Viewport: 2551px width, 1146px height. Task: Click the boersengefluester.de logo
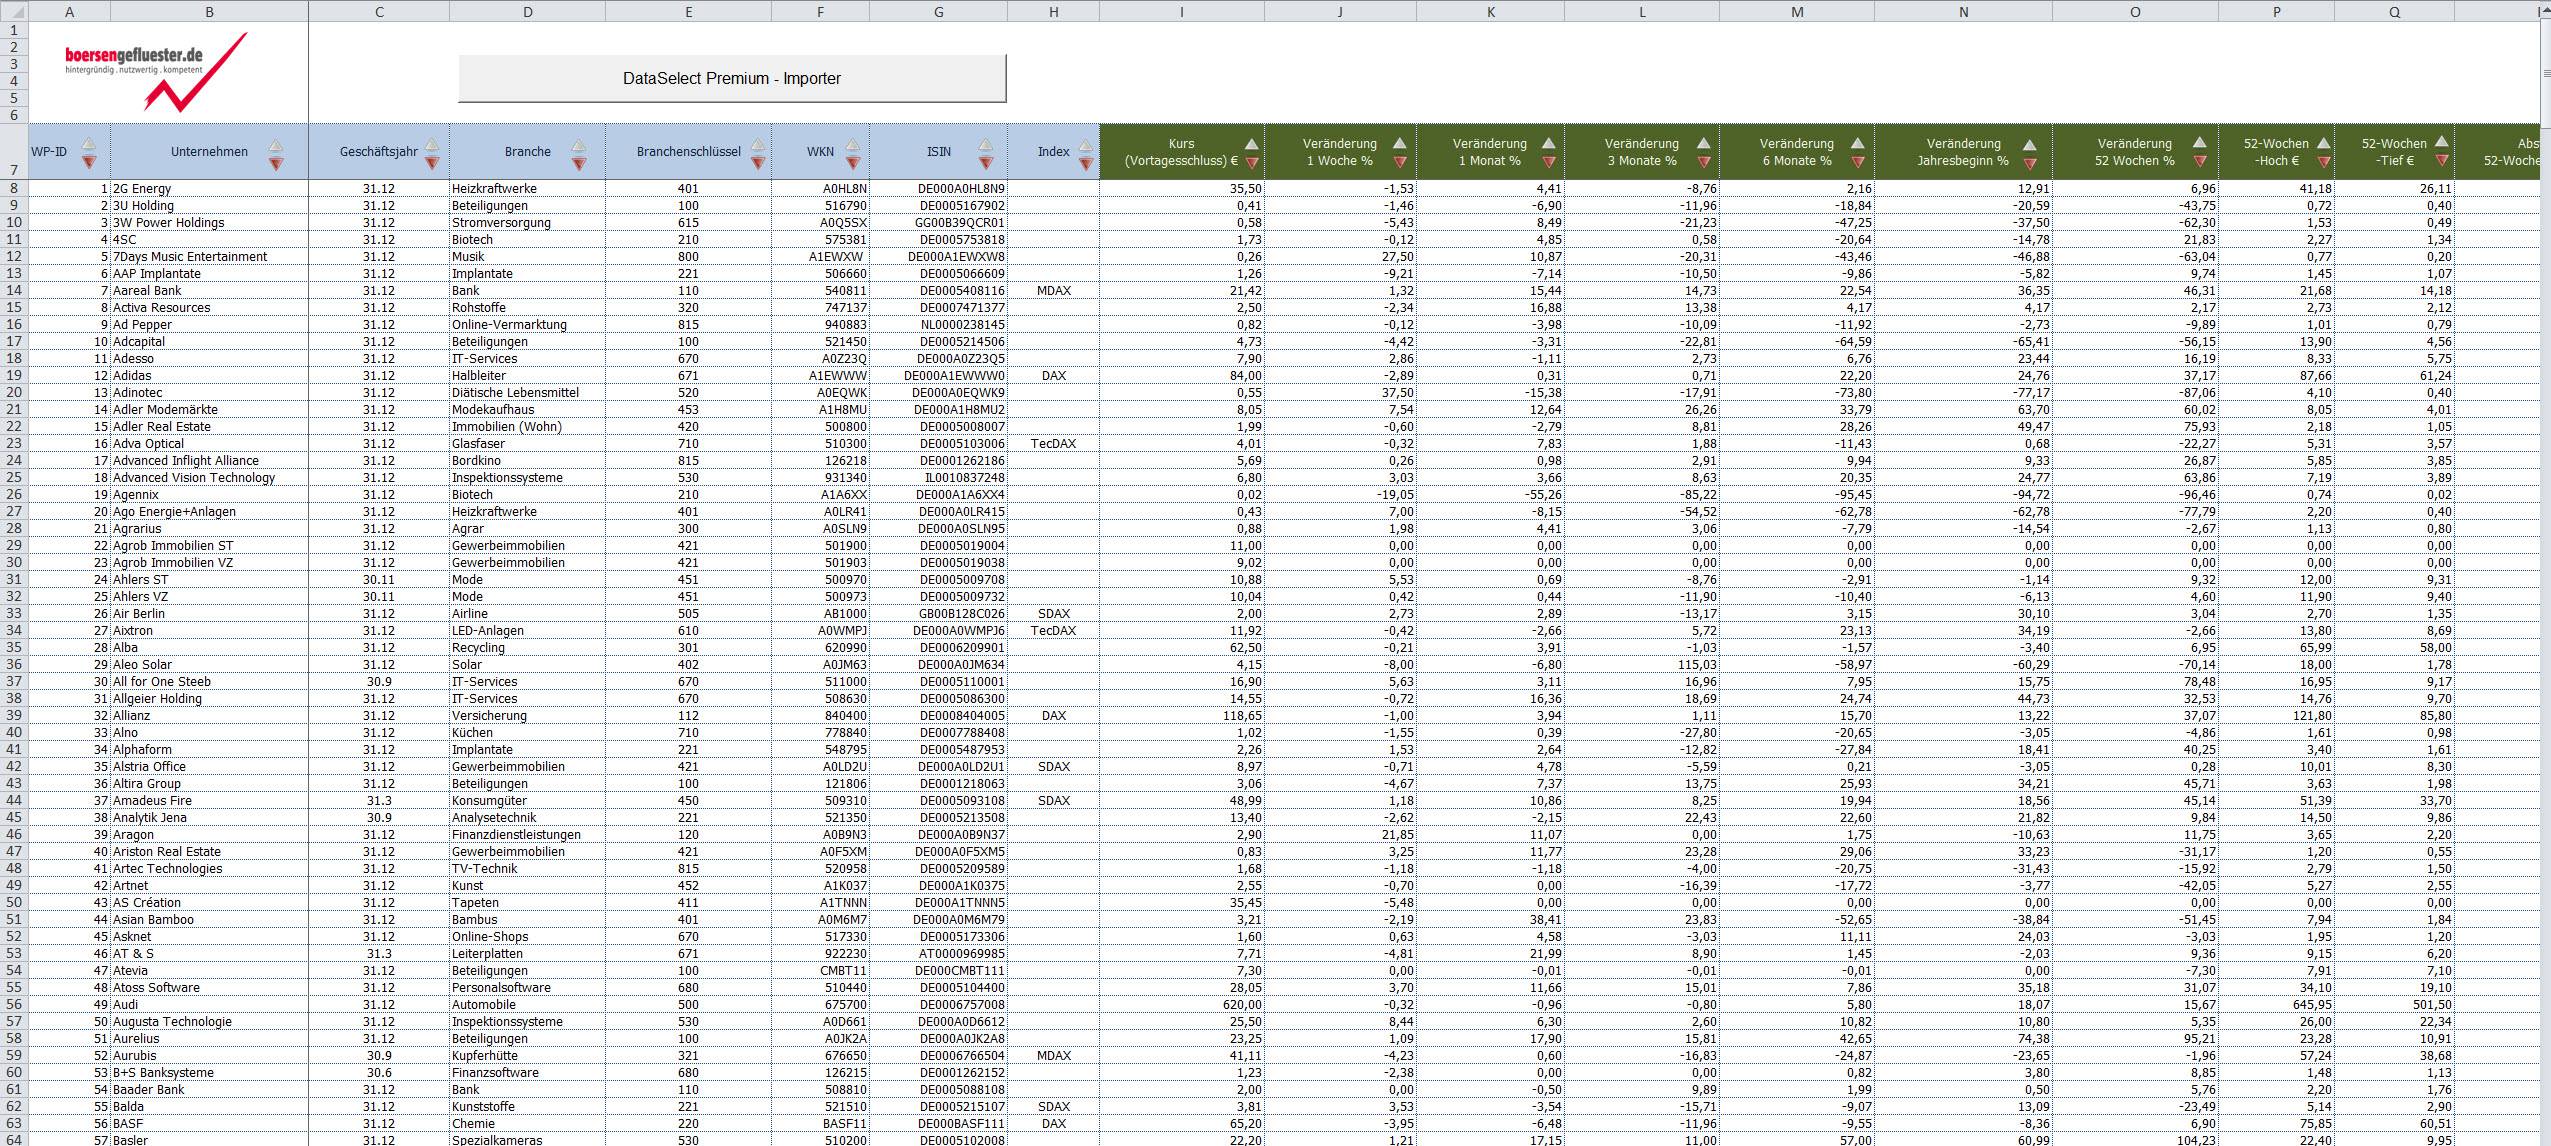(155, 70)
